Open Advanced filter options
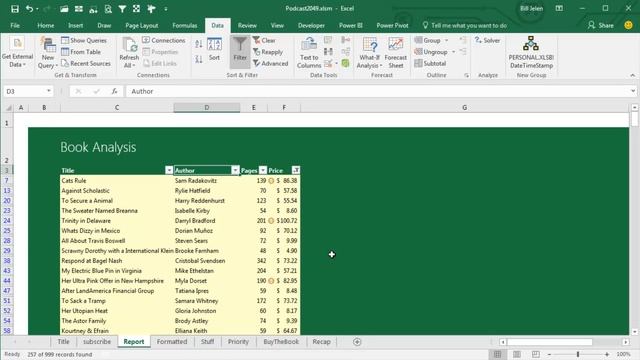The image size is (640, 360). pos(270,63)
